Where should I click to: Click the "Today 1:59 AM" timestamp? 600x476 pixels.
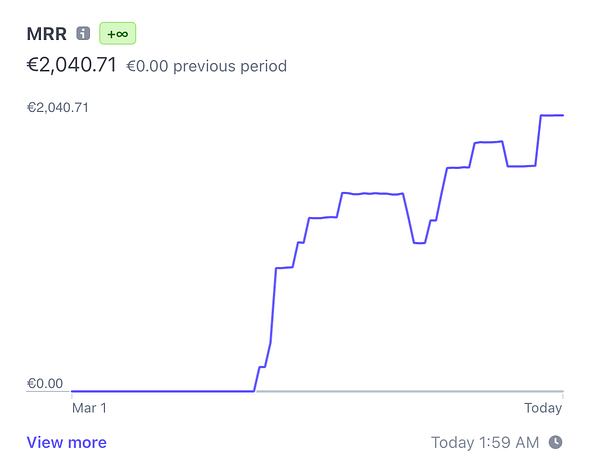(x=485, y=442)
